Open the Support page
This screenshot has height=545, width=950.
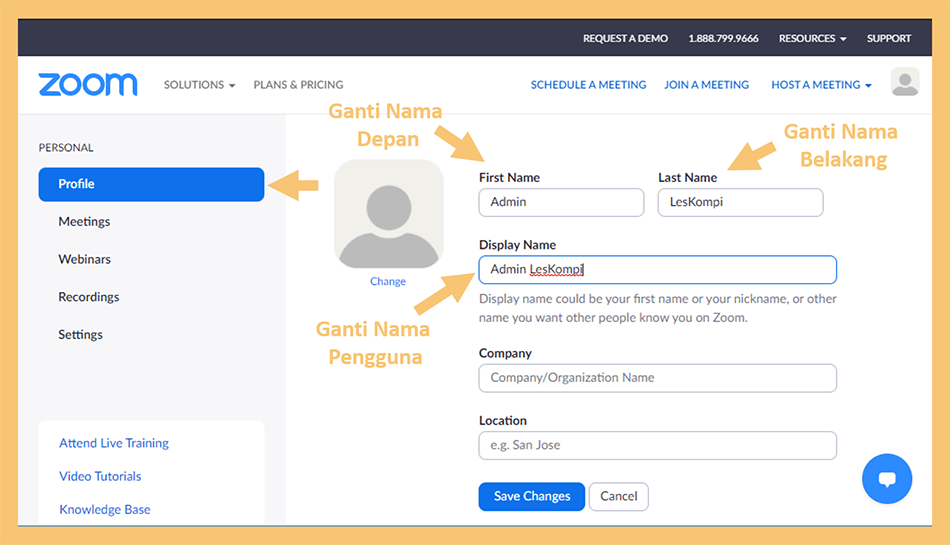pos(889,38)
